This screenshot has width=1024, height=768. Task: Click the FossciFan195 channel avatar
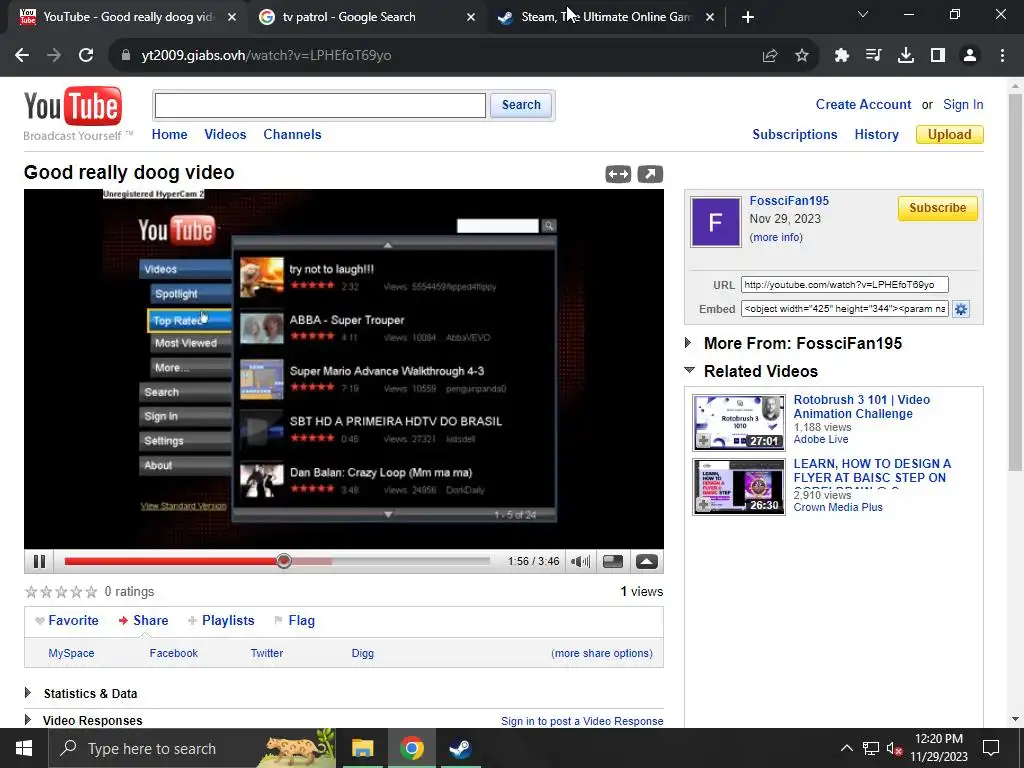click(716, 222)
